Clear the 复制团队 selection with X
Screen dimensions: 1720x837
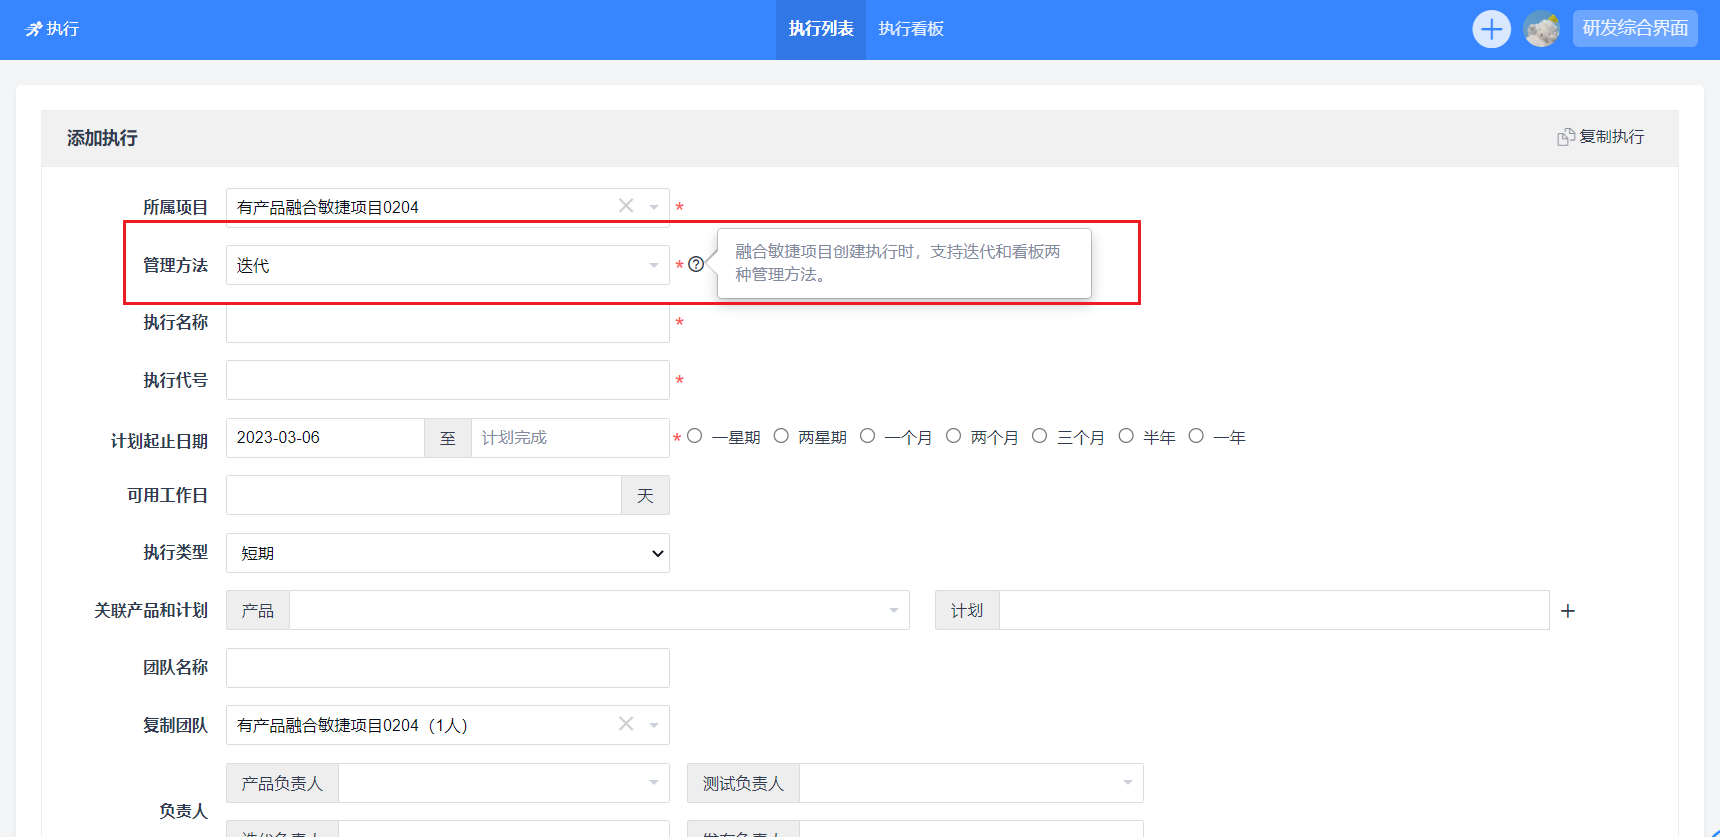pyautogui.click(x=626, y=724)
